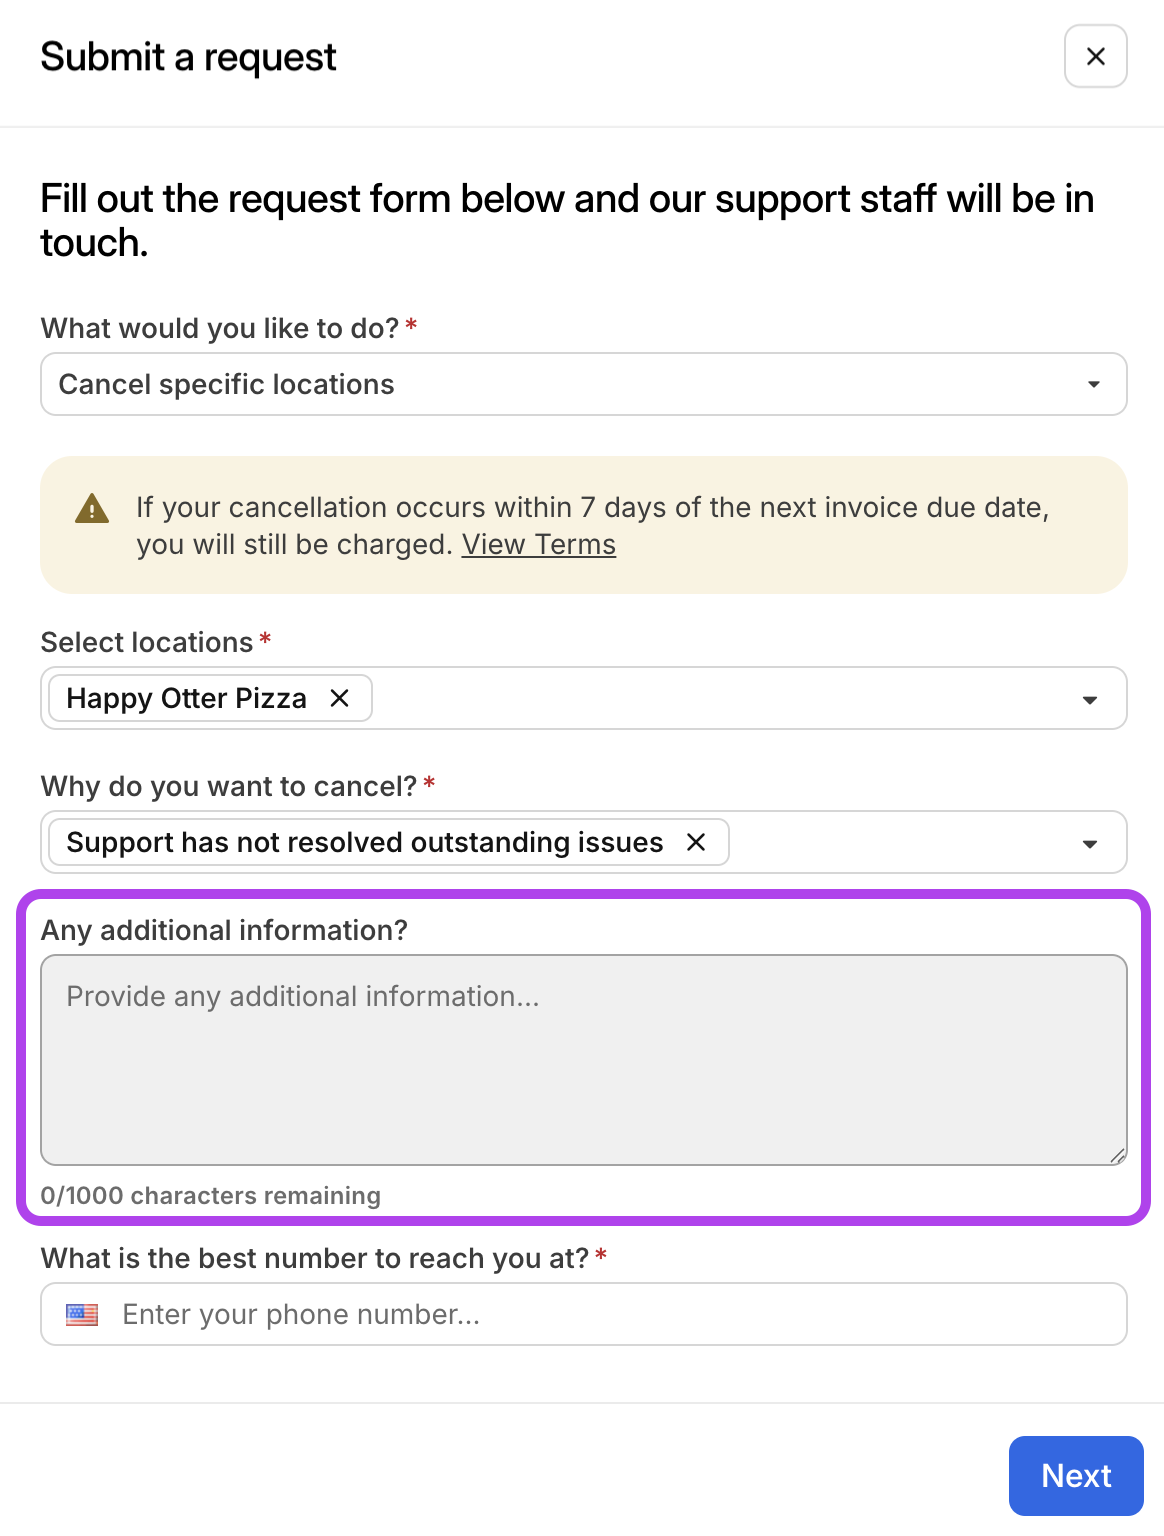Viewport: 1164px width, 1536px height.
Task: Click the textarea resize handle corner
Action: [x=1117, y=1155]
